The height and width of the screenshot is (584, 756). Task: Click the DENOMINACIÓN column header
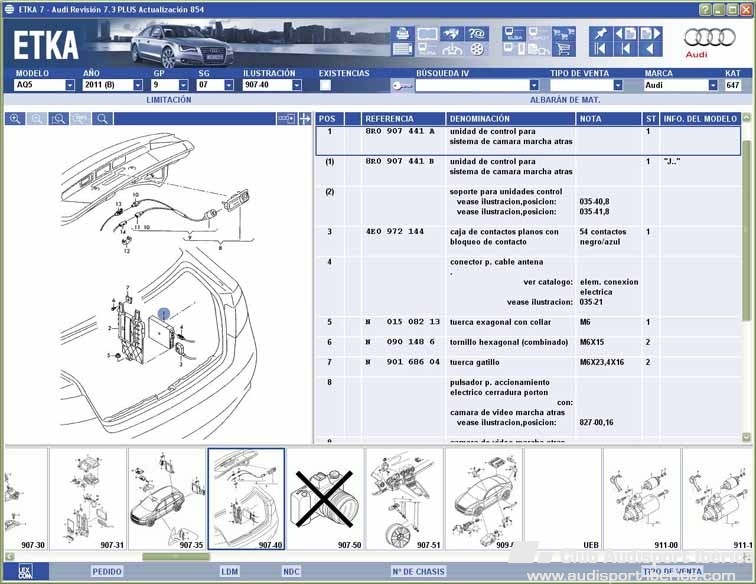[511, 119]
